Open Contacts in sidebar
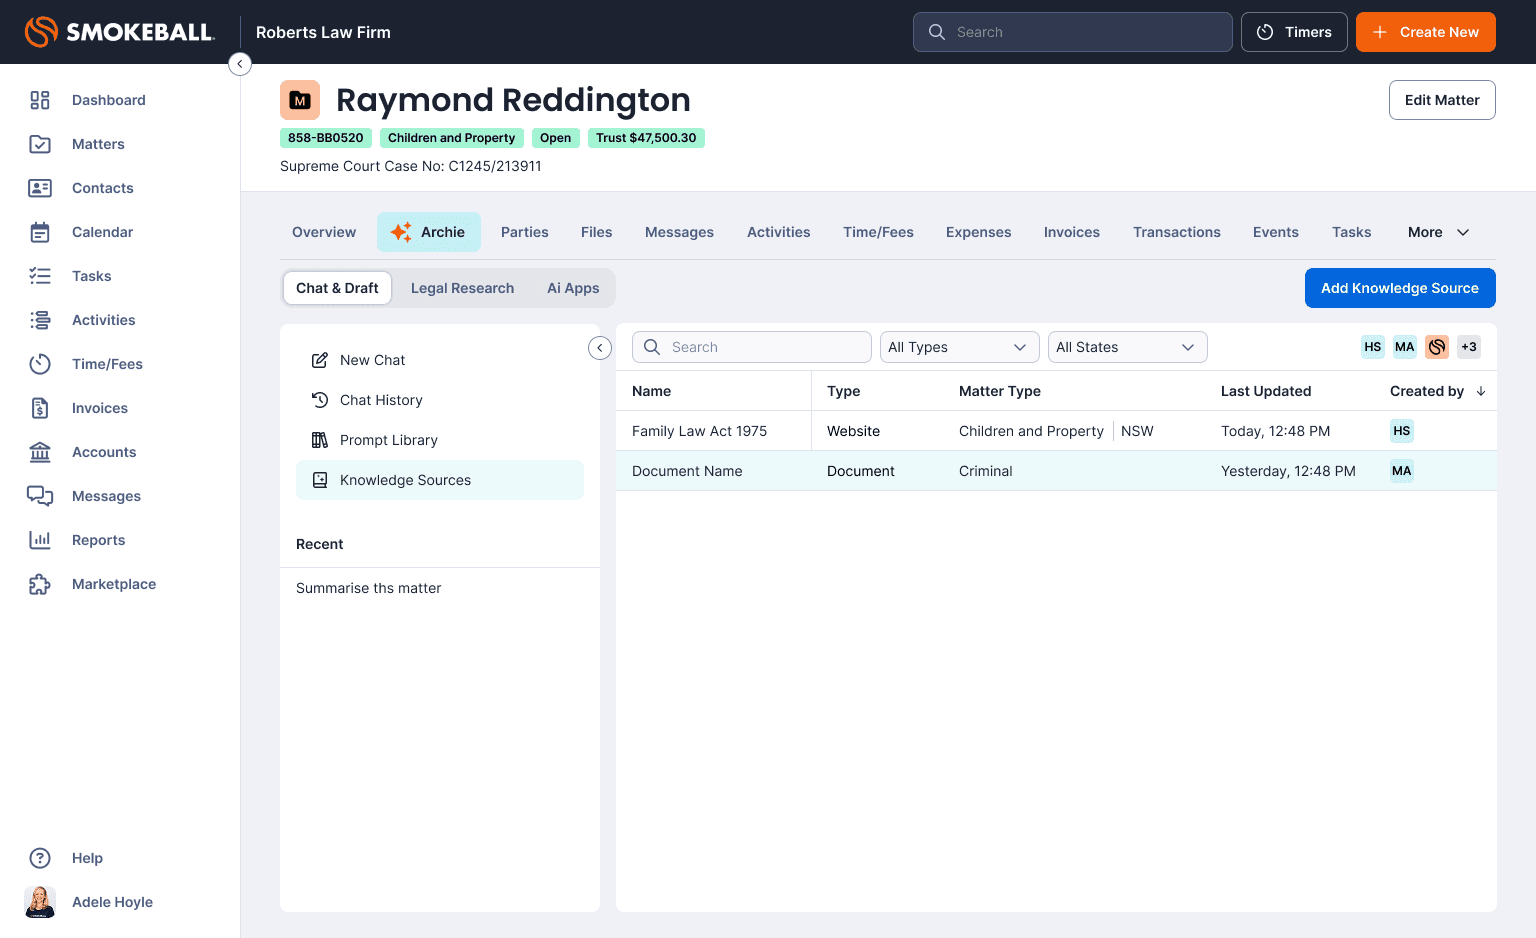Image resolution: width=1536 pixels, height=938 pixels. [x=102, y=188]
